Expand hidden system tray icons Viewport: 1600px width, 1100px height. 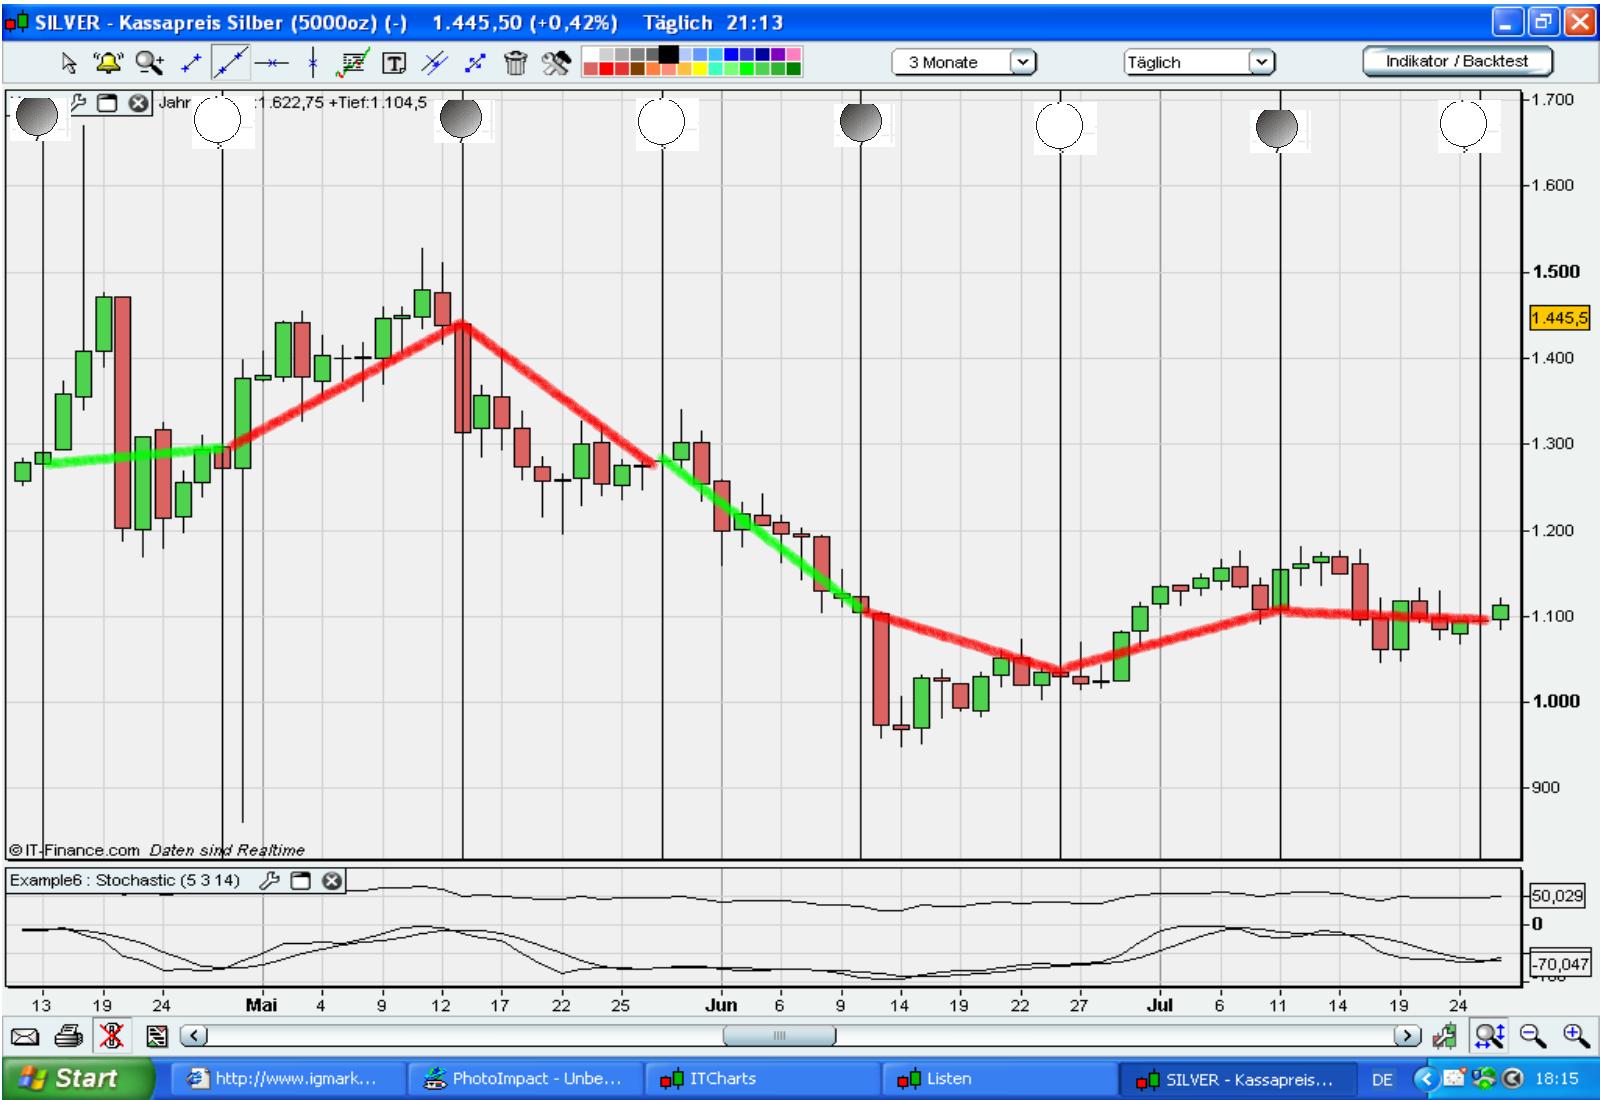tap(1427, 1079)
